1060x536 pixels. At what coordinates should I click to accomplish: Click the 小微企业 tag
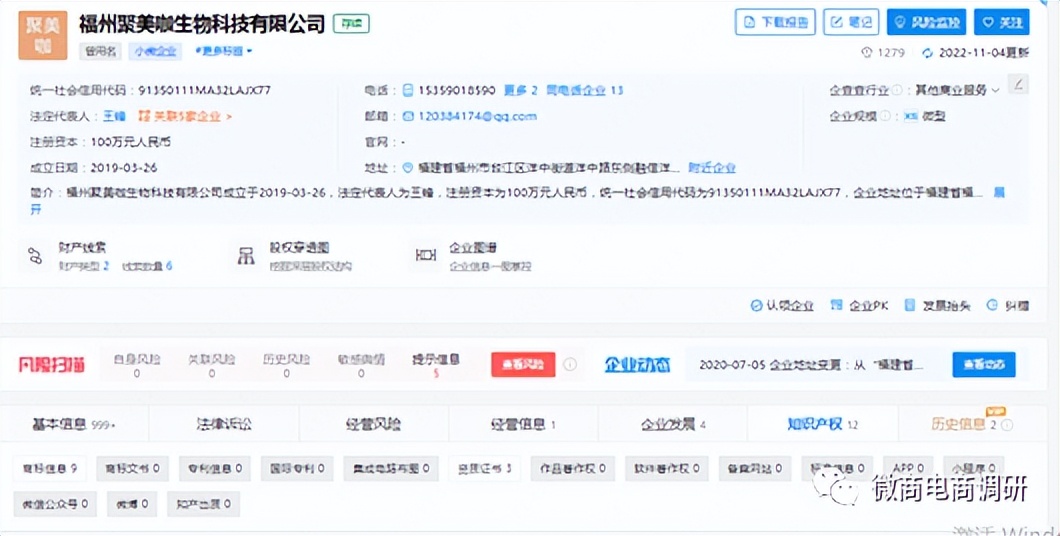pyautogui.click(x=155, y=51)
